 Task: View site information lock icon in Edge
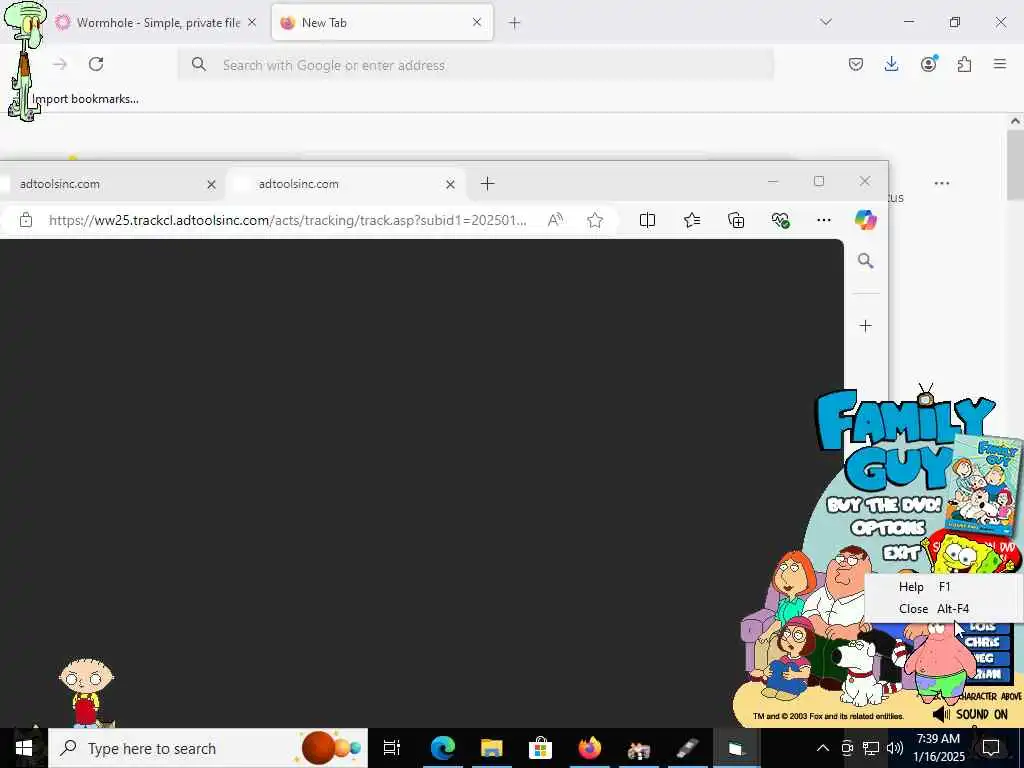tap(25, 220)
